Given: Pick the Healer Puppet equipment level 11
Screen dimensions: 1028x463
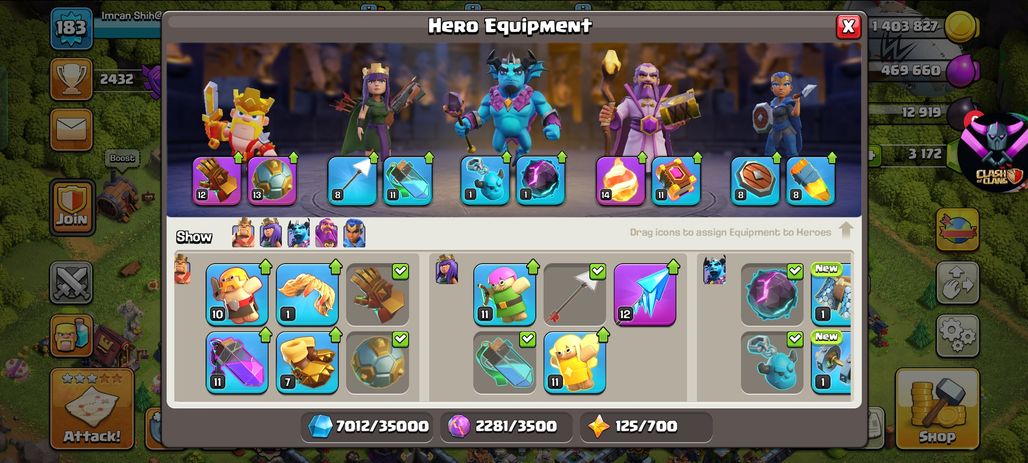Looking at the screenshot, I should (574, 362).
